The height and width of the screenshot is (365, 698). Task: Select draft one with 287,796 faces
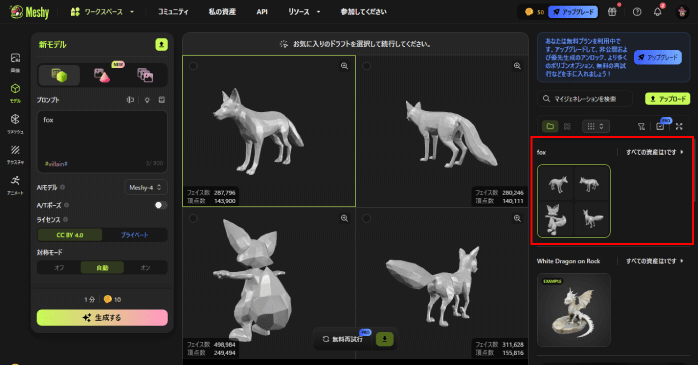[193, 66]
